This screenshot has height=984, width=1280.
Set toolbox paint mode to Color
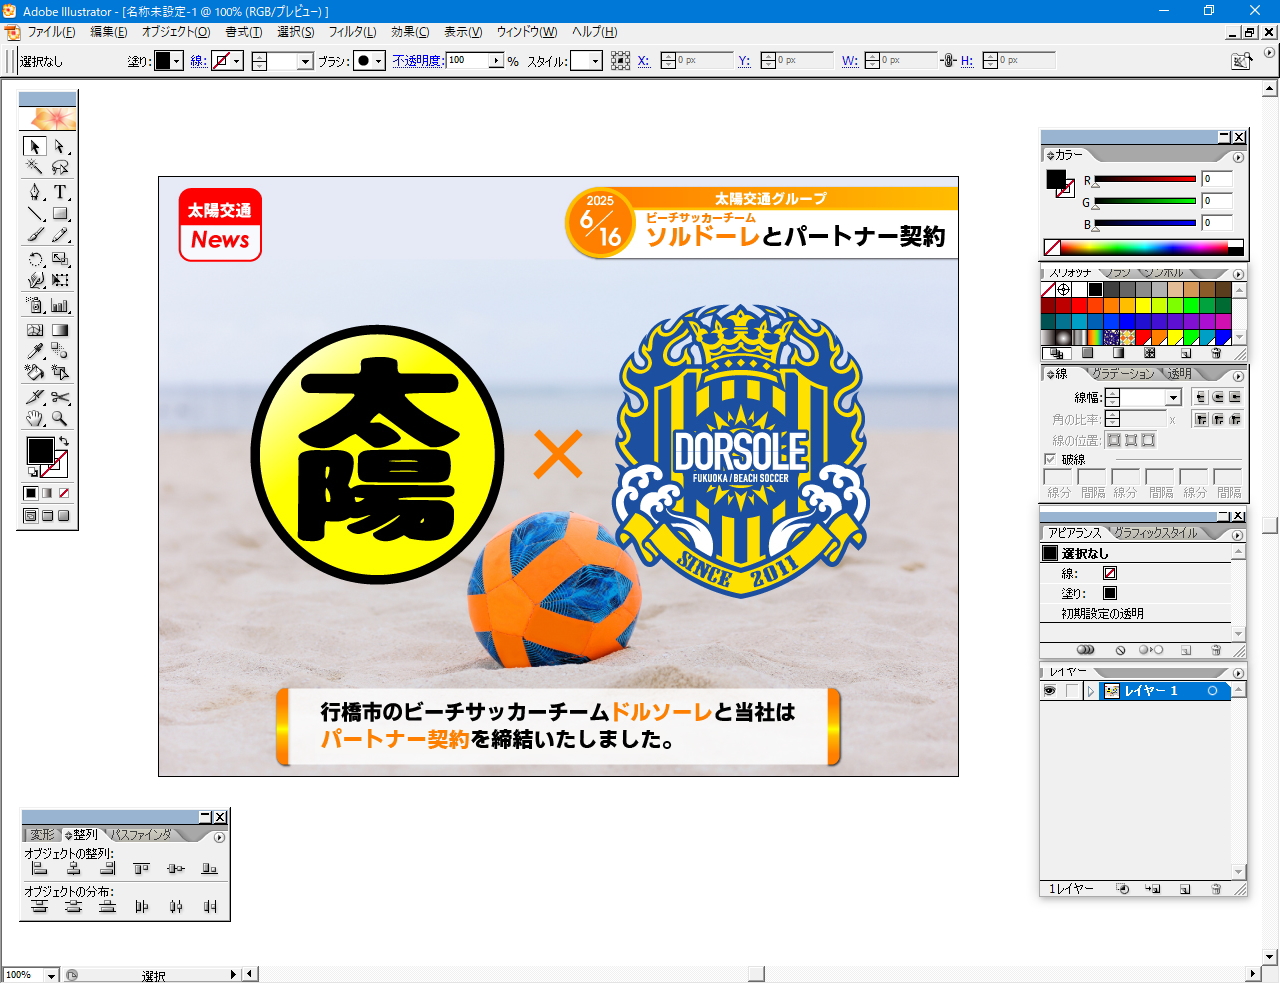pyautogui.click(x=31, y=493)
